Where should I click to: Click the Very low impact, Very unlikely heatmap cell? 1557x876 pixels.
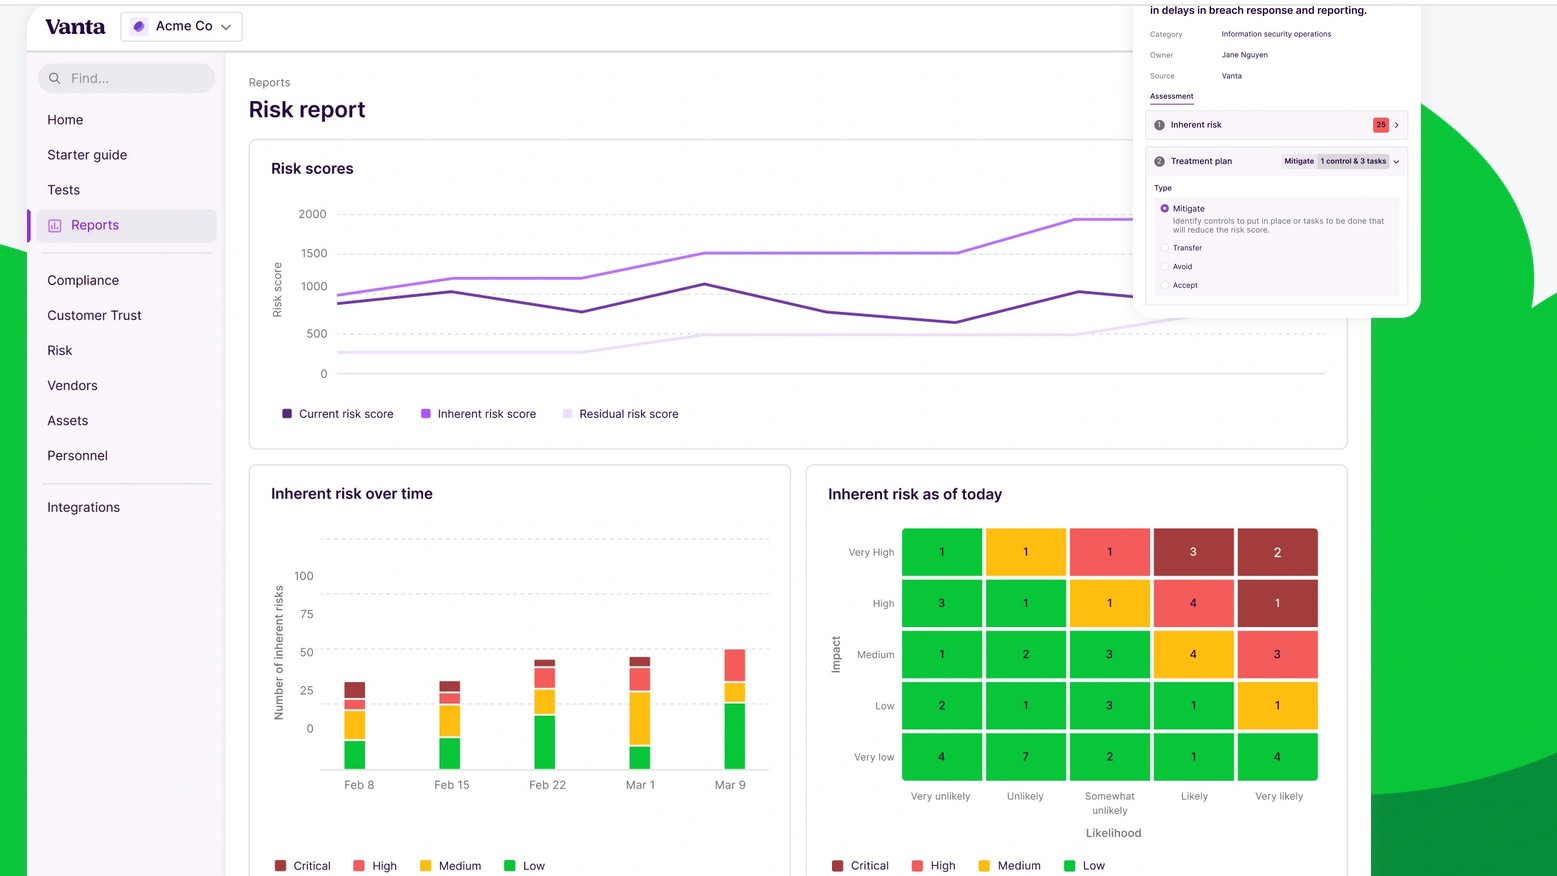click(942, 757)
